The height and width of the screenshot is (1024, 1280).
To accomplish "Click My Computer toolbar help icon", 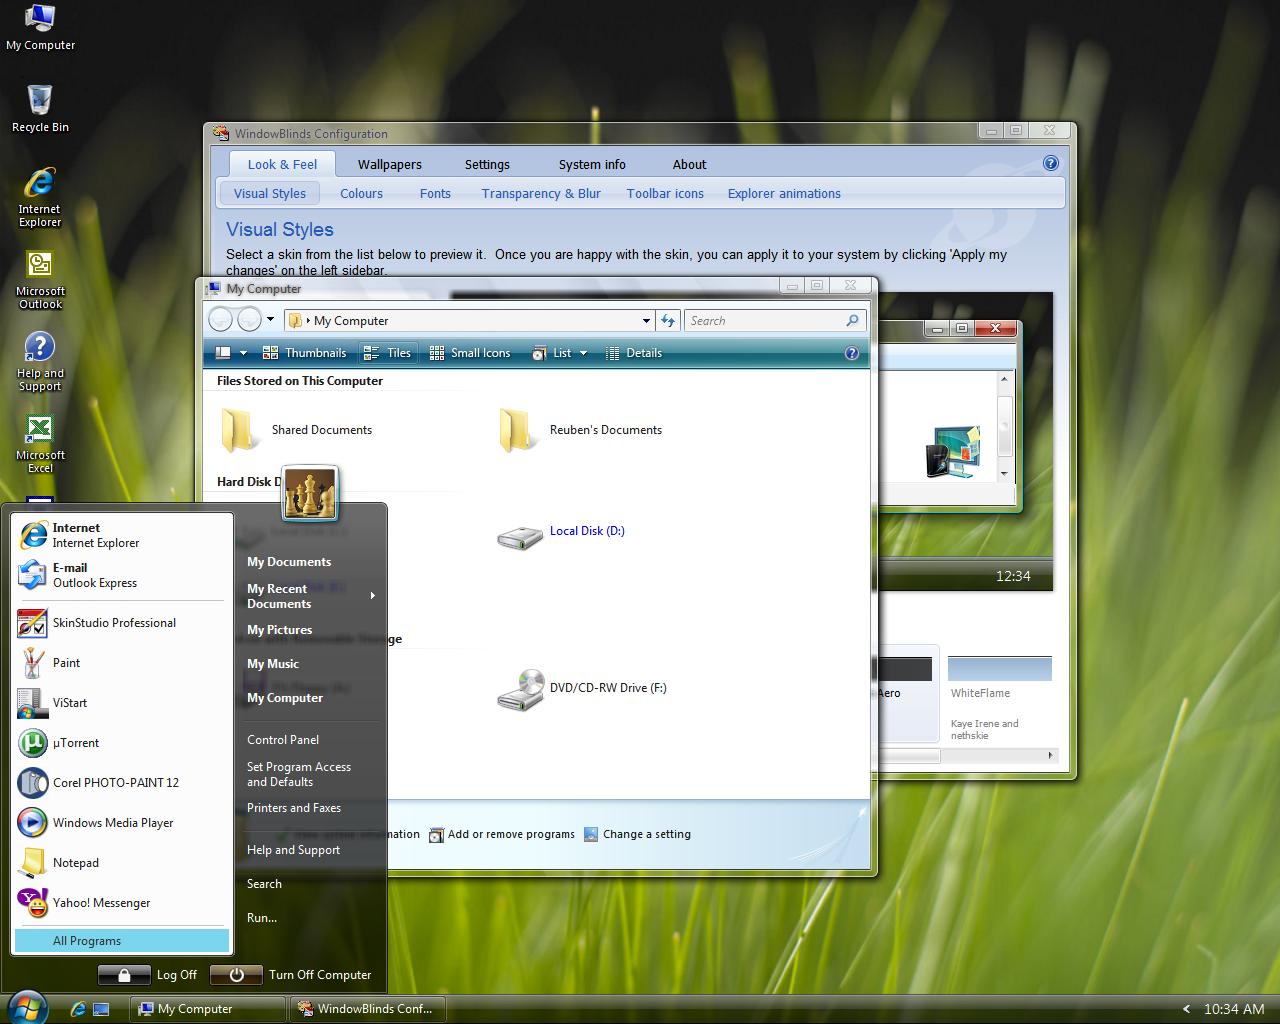I will (852, 353).
